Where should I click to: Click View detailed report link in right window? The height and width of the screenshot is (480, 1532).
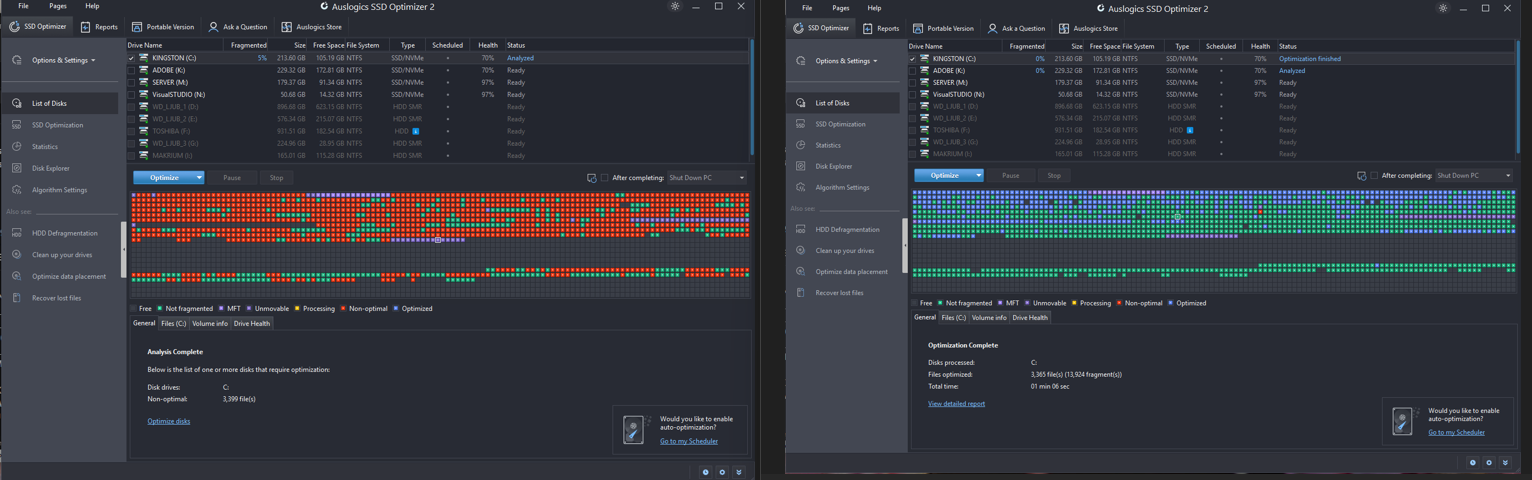(x=956, y=404)
